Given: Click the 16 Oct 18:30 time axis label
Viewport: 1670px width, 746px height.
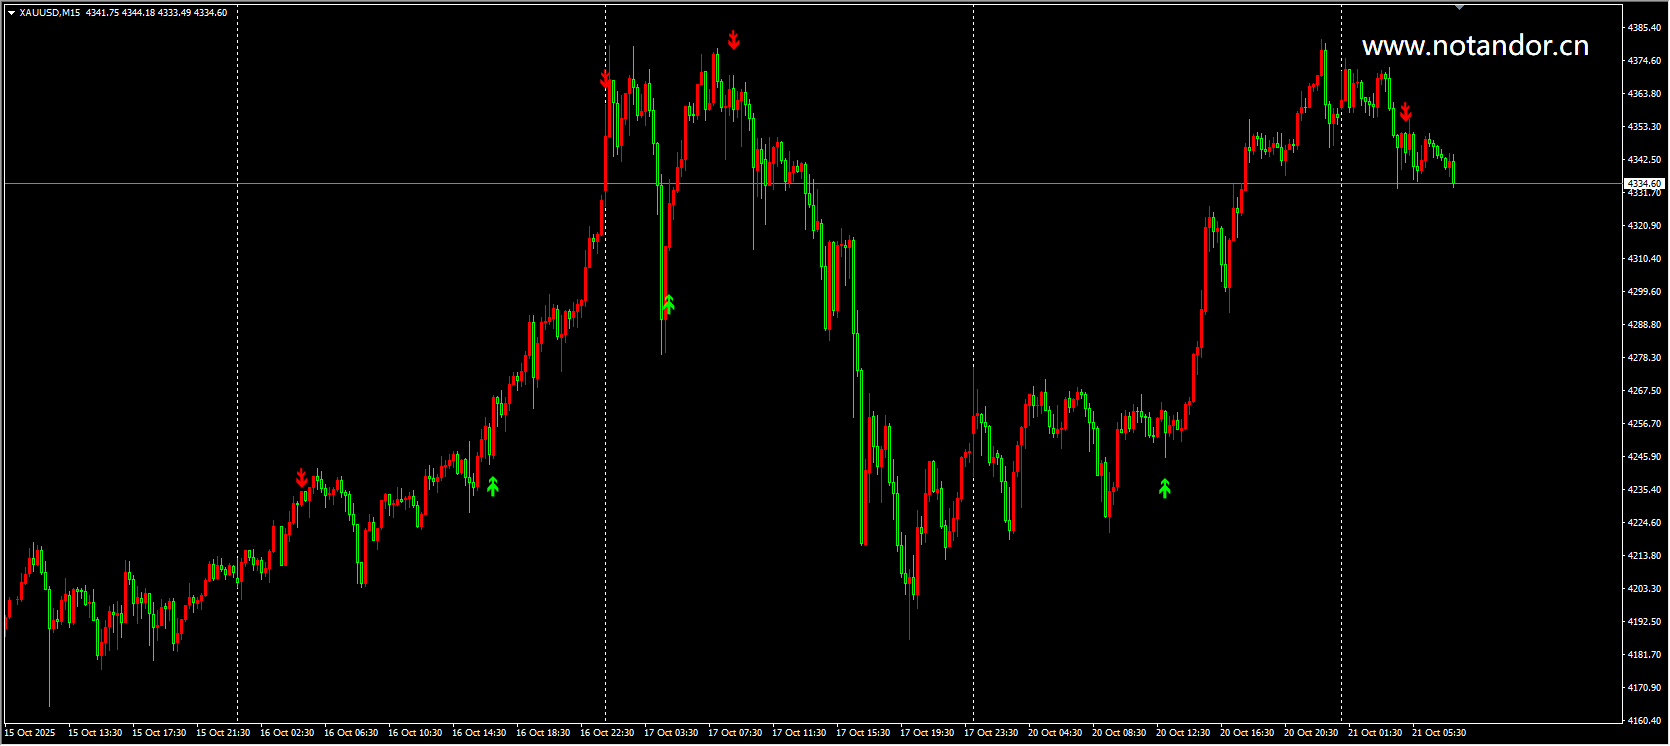Looking at the screenshot, I should coord(543,733).
